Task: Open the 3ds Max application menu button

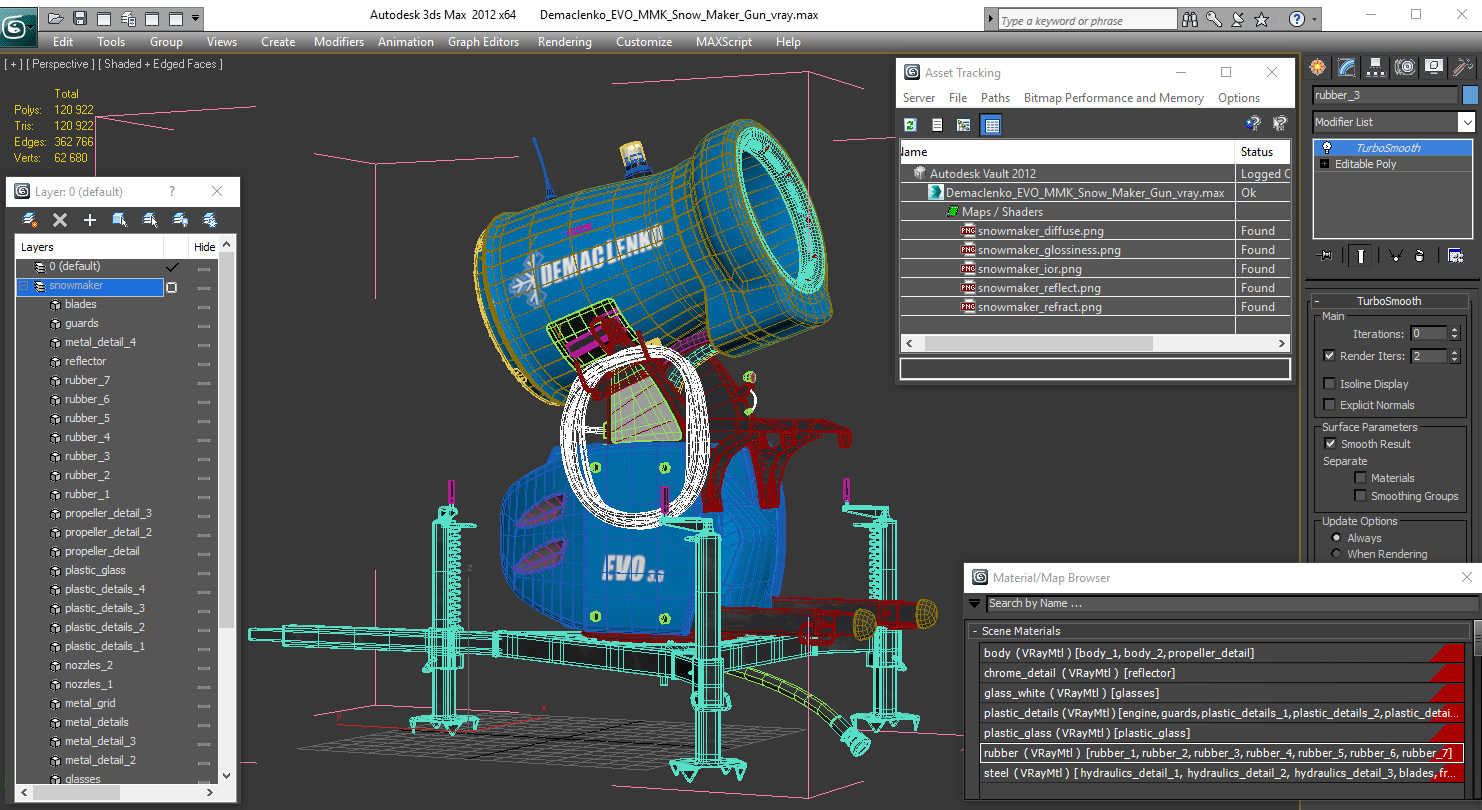Action: click(18, 25)
